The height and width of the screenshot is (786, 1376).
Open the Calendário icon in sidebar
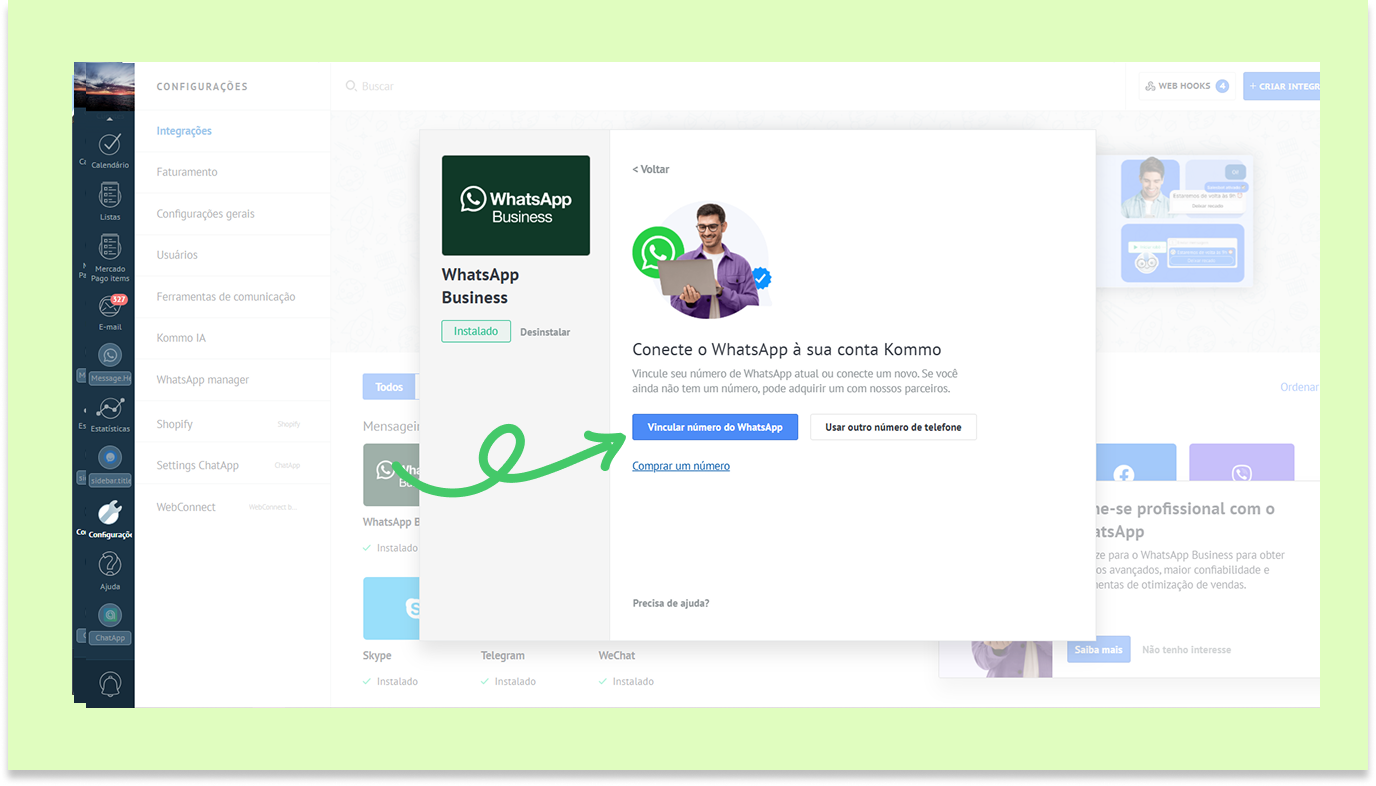(x=110, y=145)
